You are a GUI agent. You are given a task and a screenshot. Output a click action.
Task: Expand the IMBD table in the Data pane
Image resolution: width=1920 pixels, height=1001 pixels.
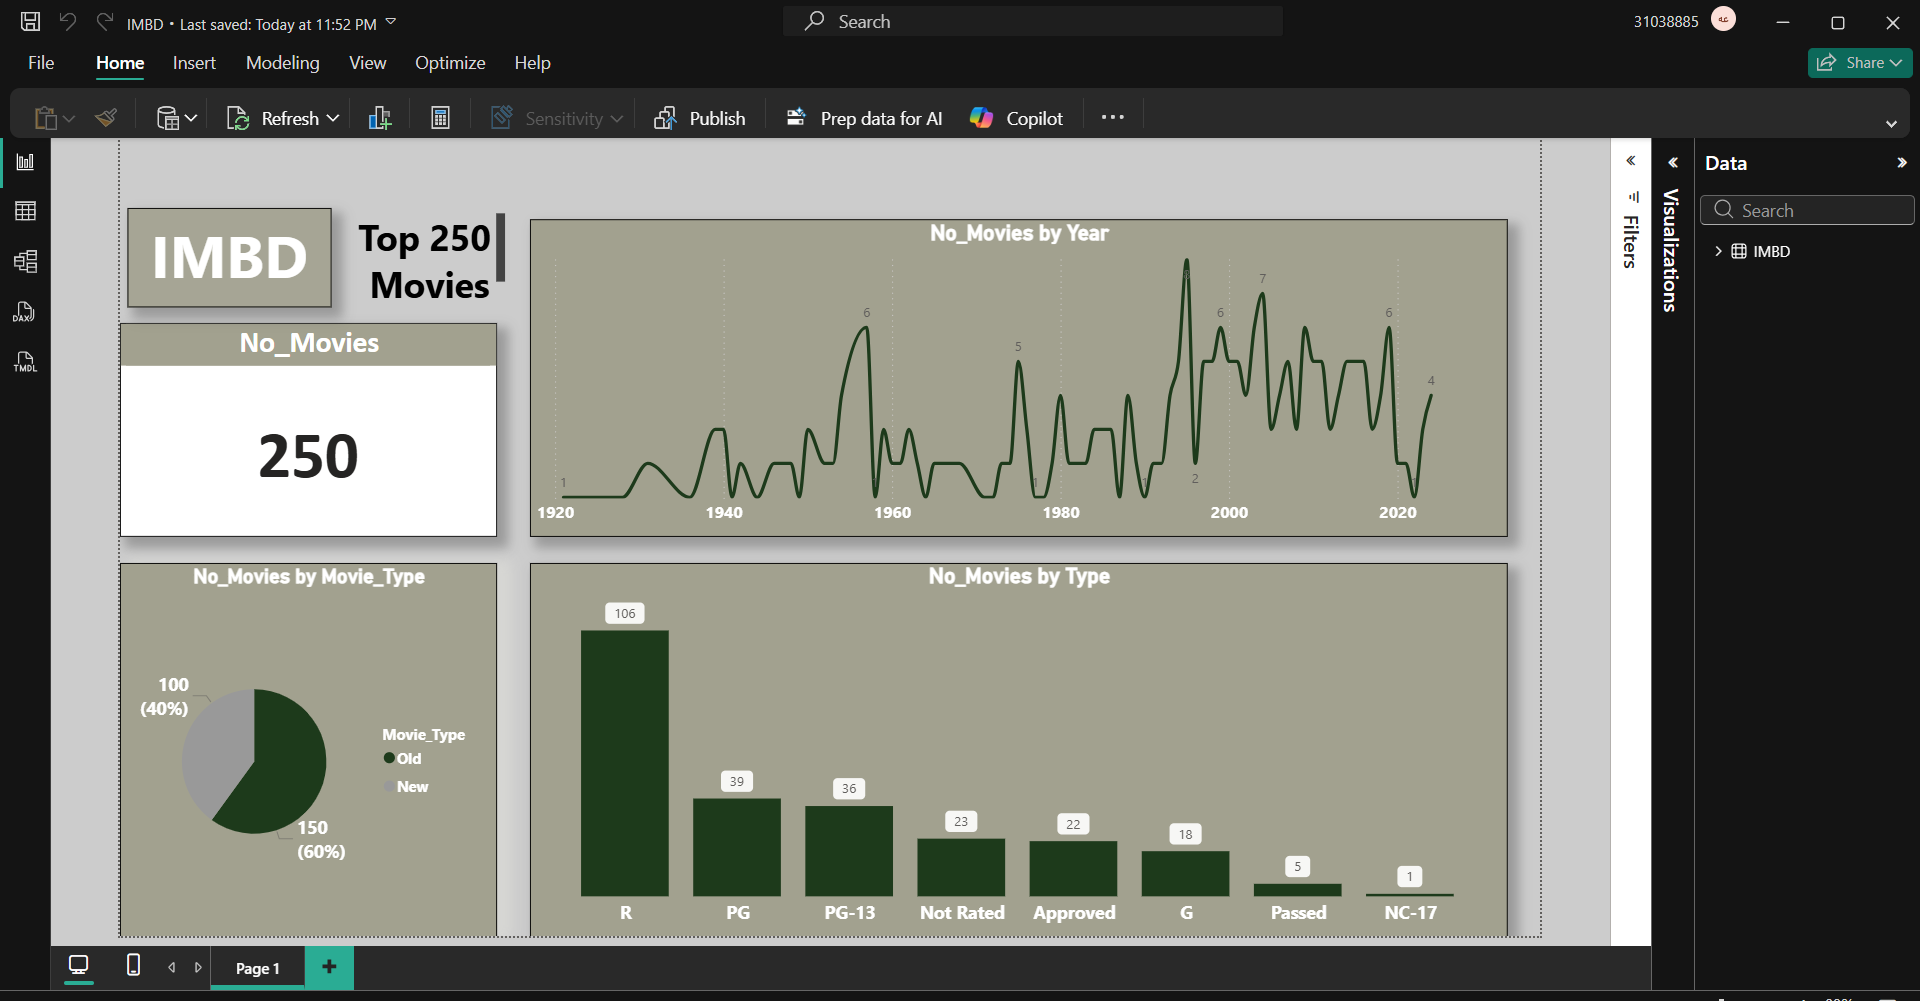pyautogui.click(x=1720, y=251)
